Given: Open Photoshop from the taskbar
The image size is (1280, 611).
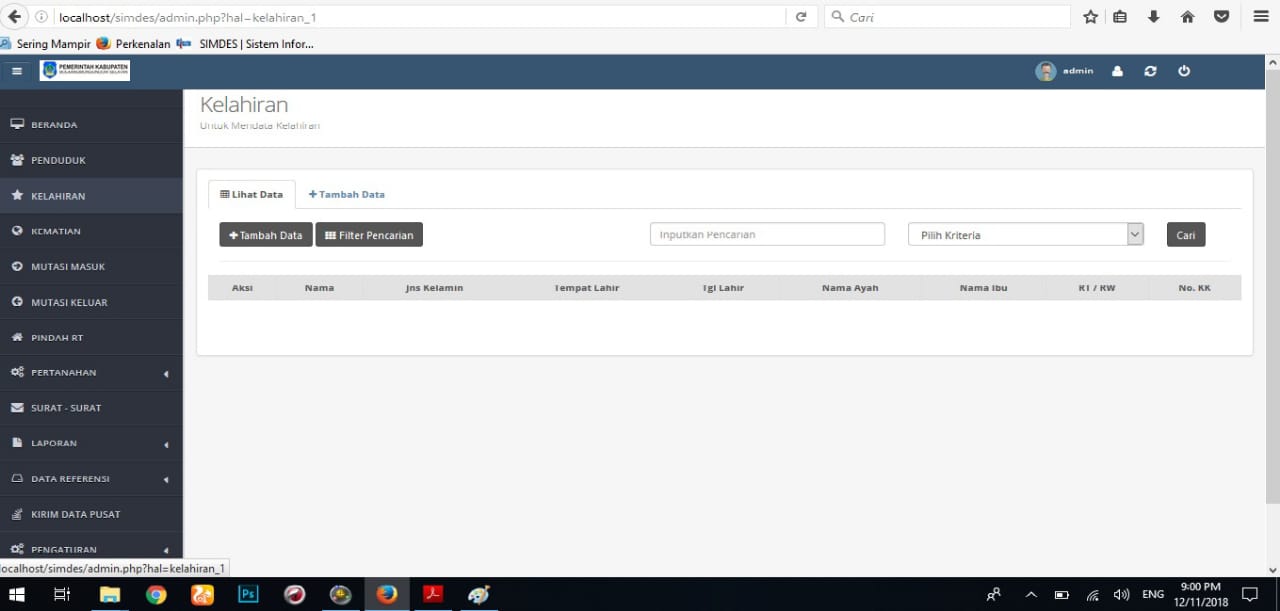Looking at the screenshot, I should coord(248,594).
